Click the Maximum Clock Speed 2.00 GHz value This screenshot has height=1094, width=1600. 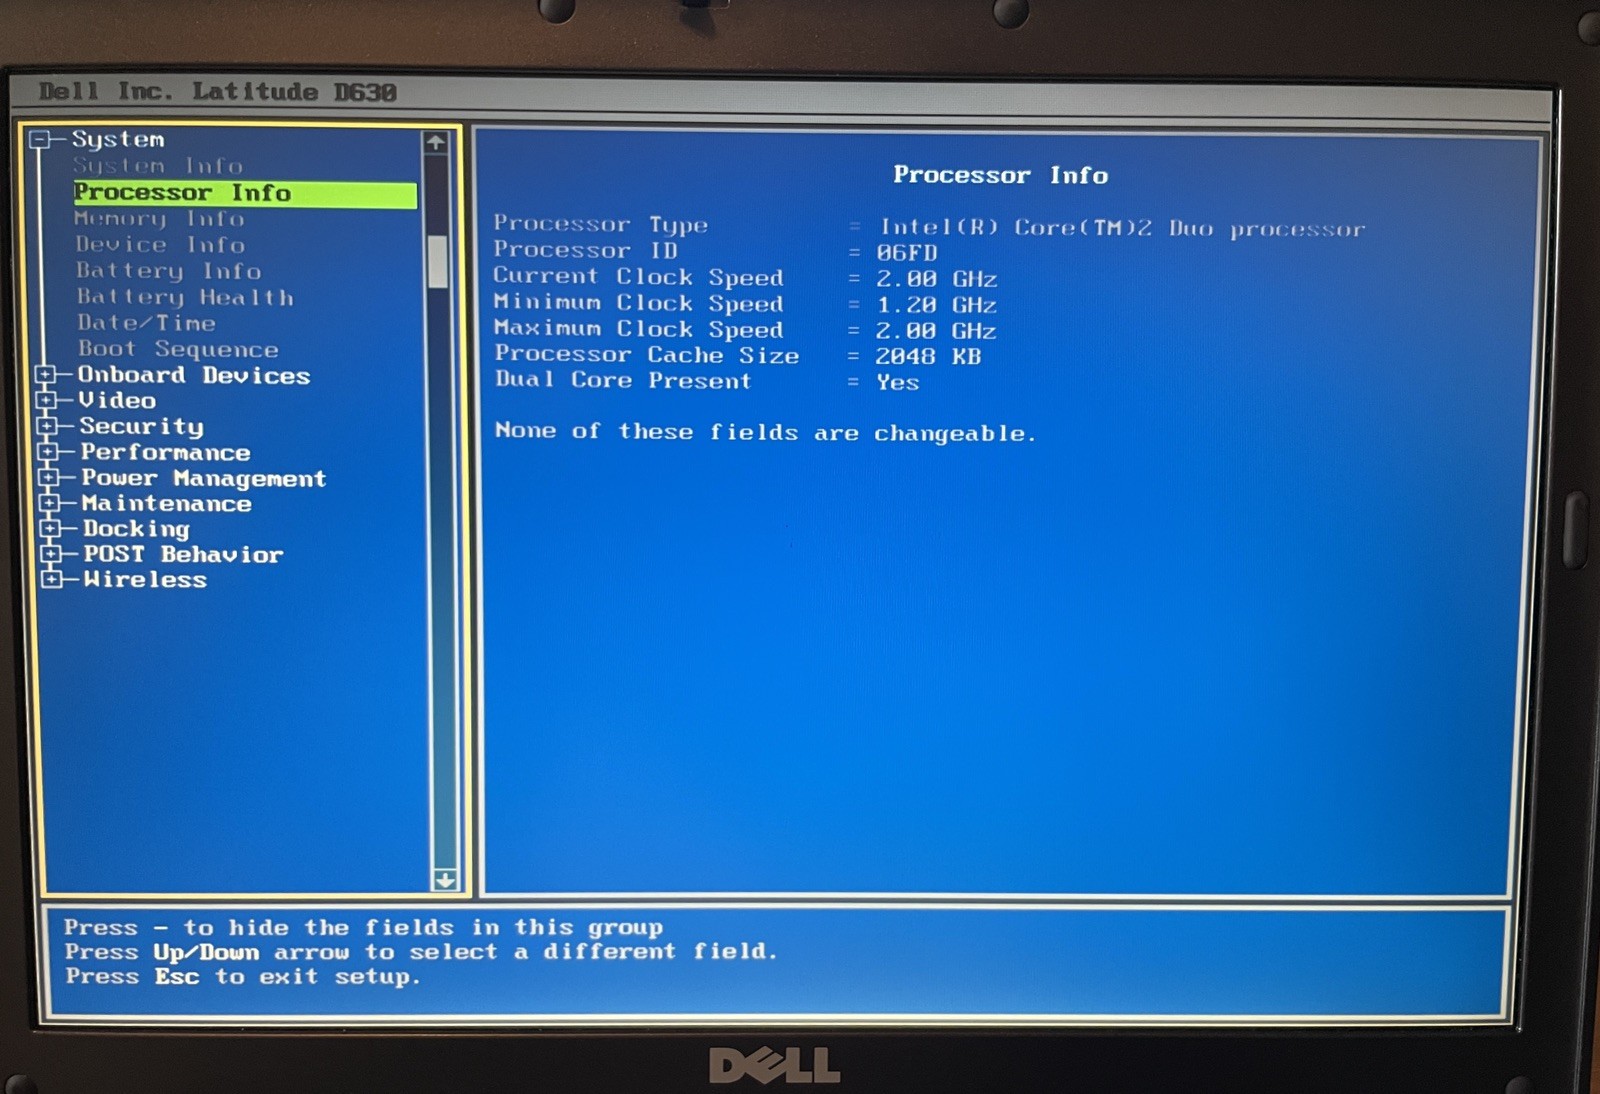[x=935, y=331]
